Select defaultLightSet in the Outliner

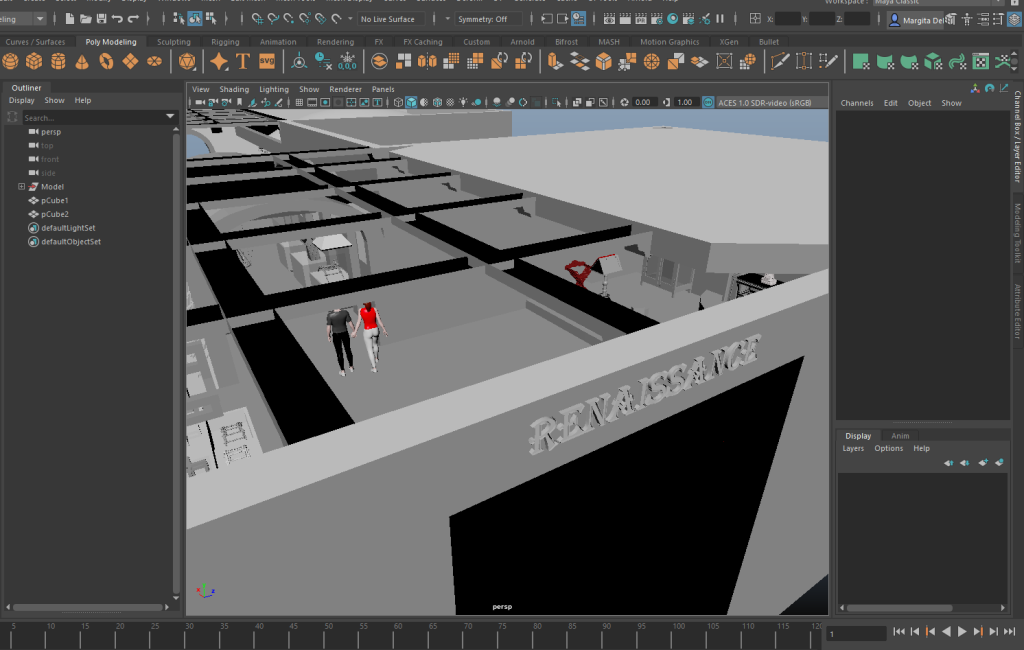pos(68,228)
